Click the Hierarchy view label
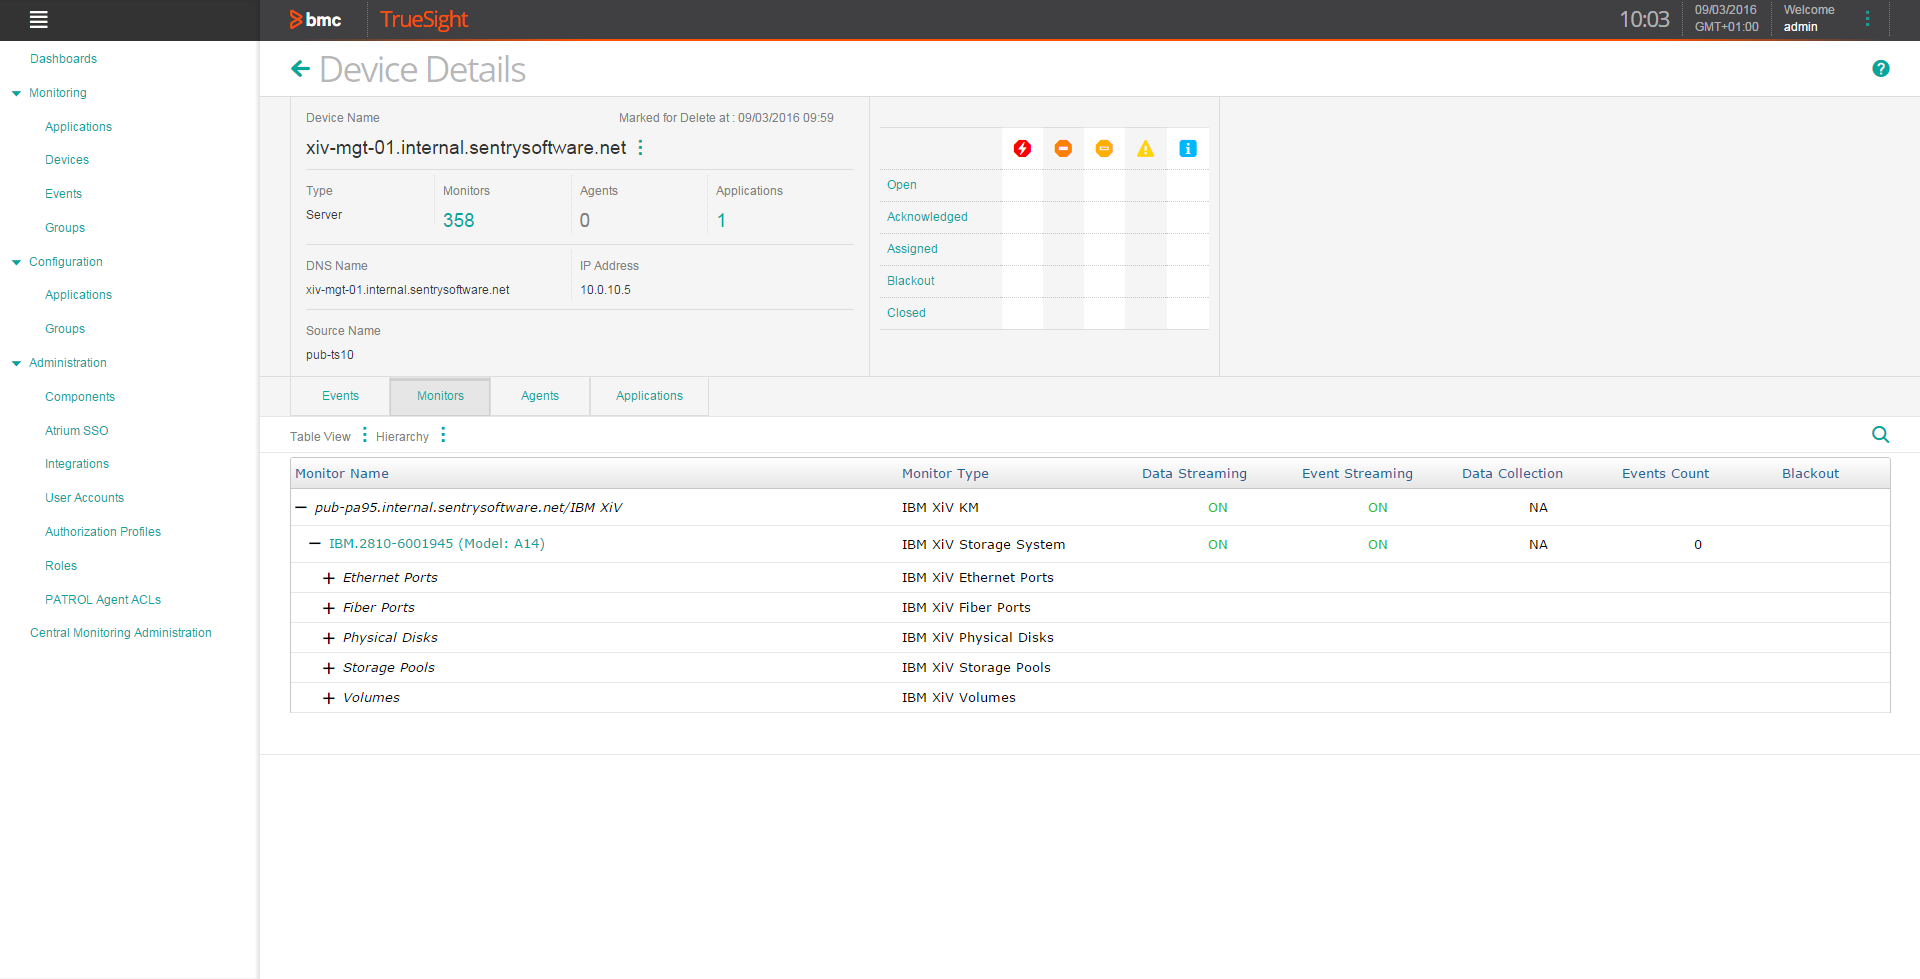Screen dimensions: 1920x979 (402, 437)
